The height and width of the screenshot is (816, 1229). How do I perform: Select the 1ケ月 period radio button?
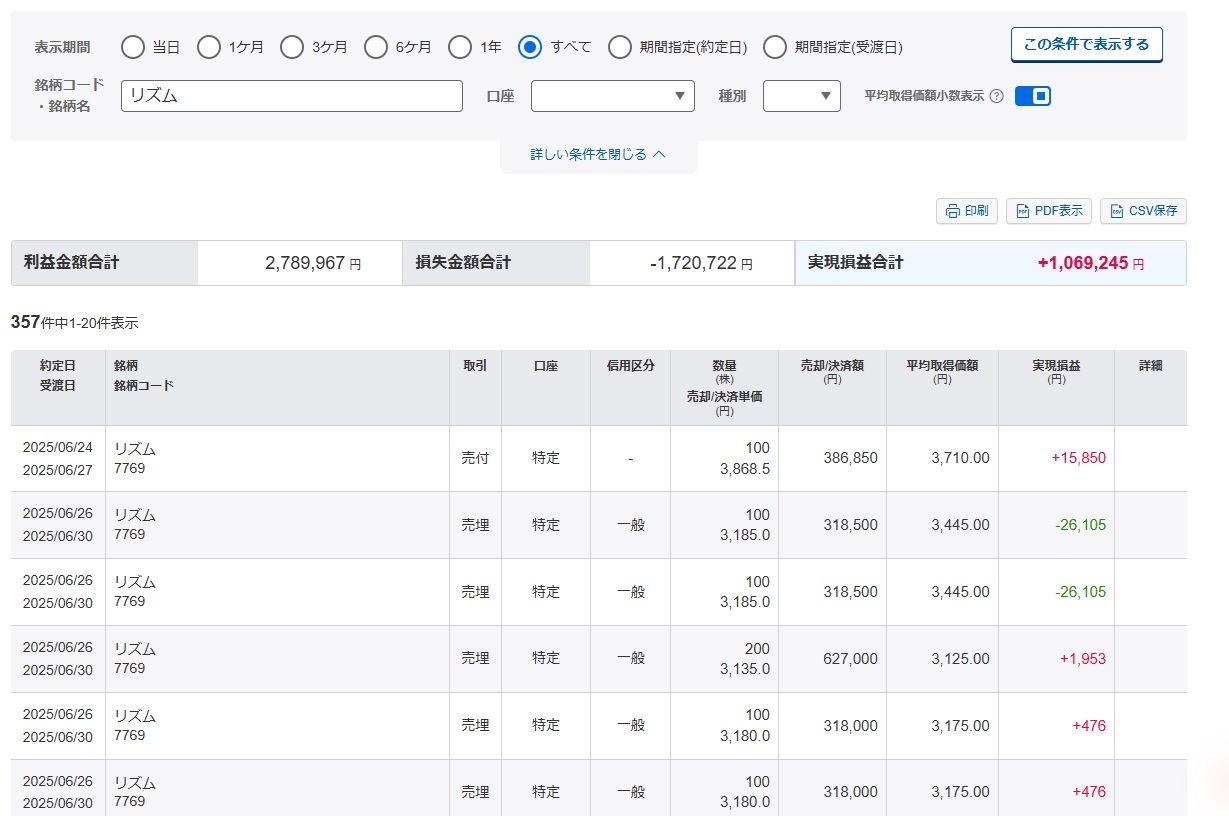209,47
